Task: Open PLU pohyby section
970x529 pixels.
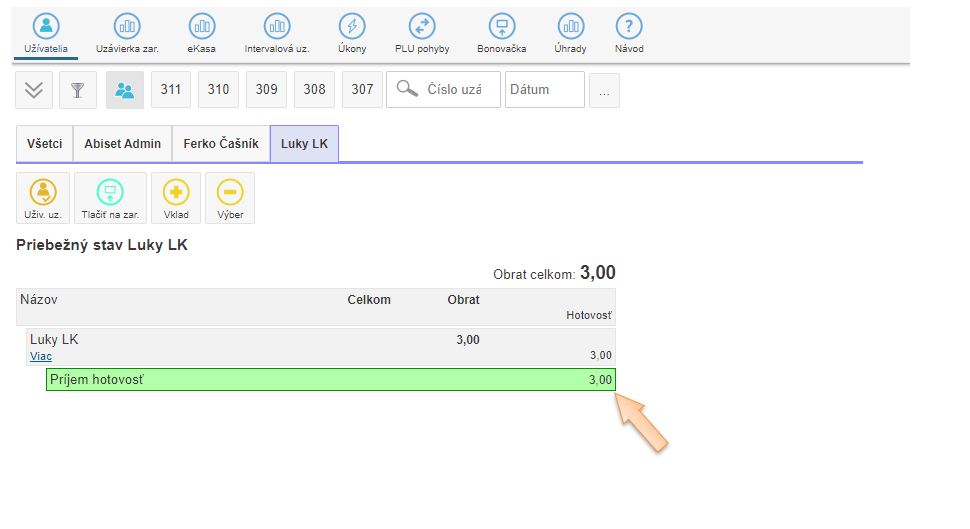Action: tap(422, 27)
